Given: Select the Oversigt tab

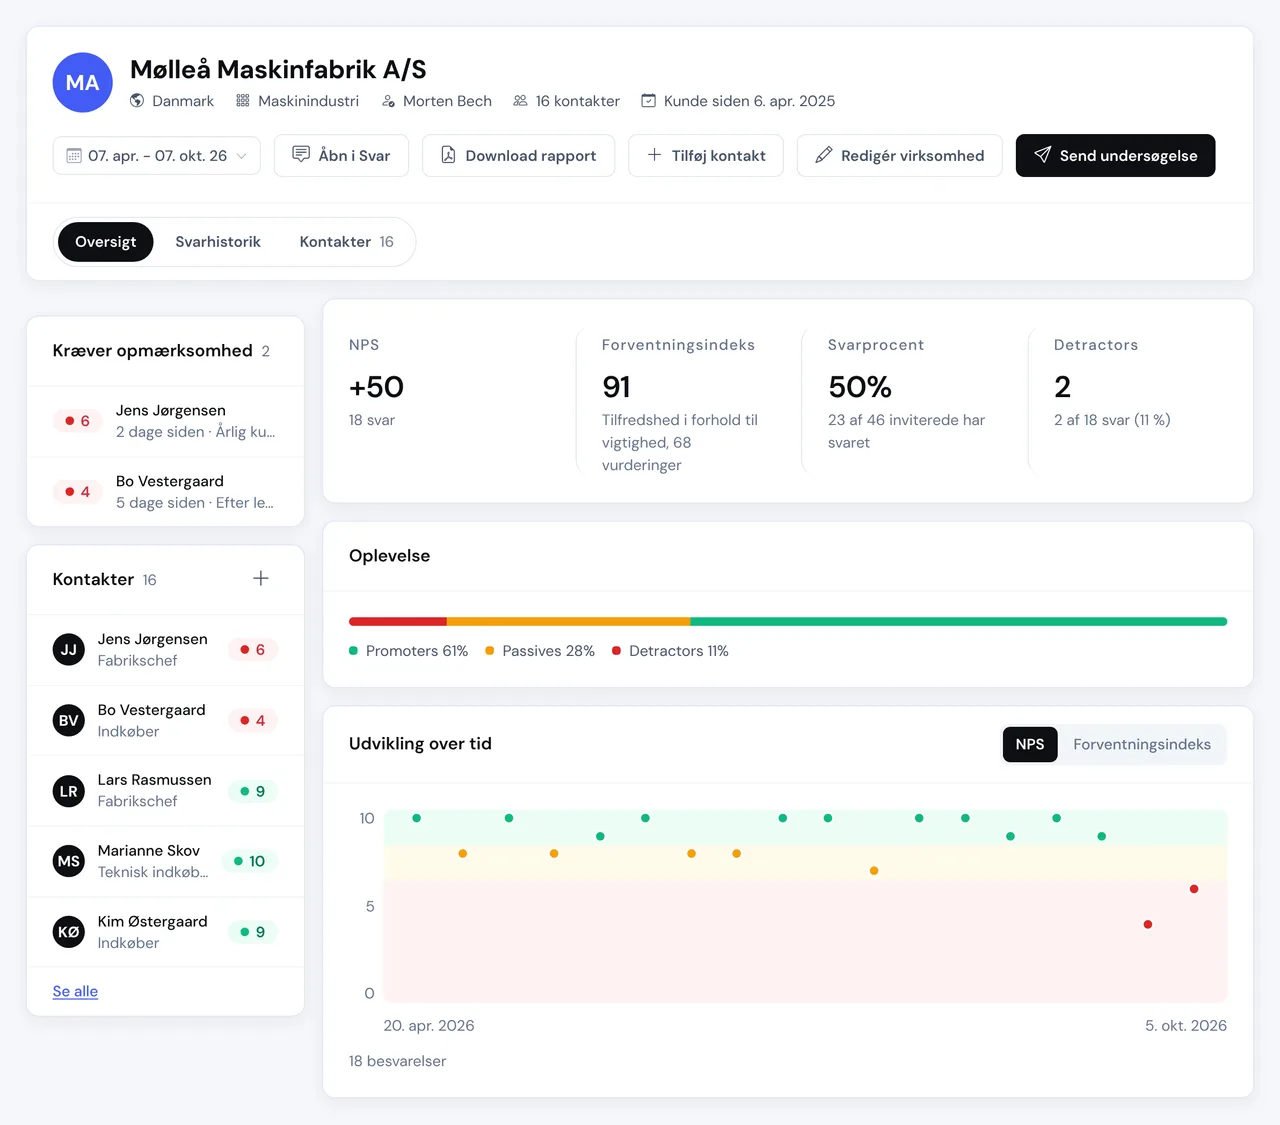Looking at the screenshot, I should pos(106,242).
